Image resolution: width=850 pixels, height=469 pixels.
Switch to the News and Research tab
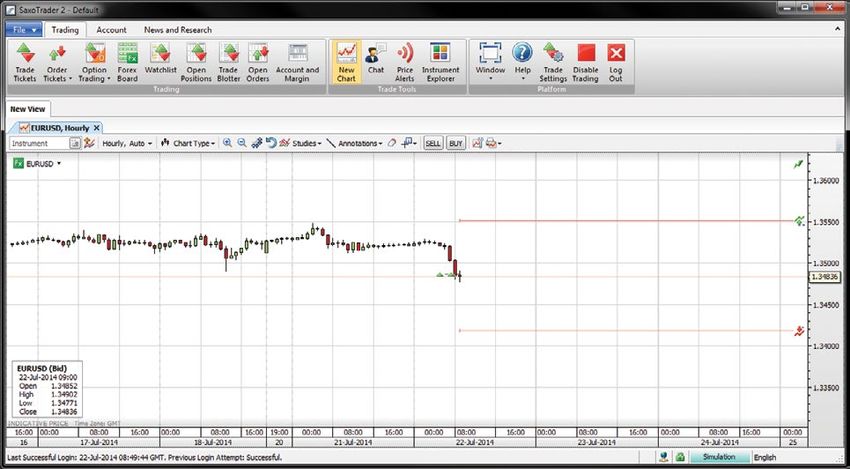coord(178,30)
